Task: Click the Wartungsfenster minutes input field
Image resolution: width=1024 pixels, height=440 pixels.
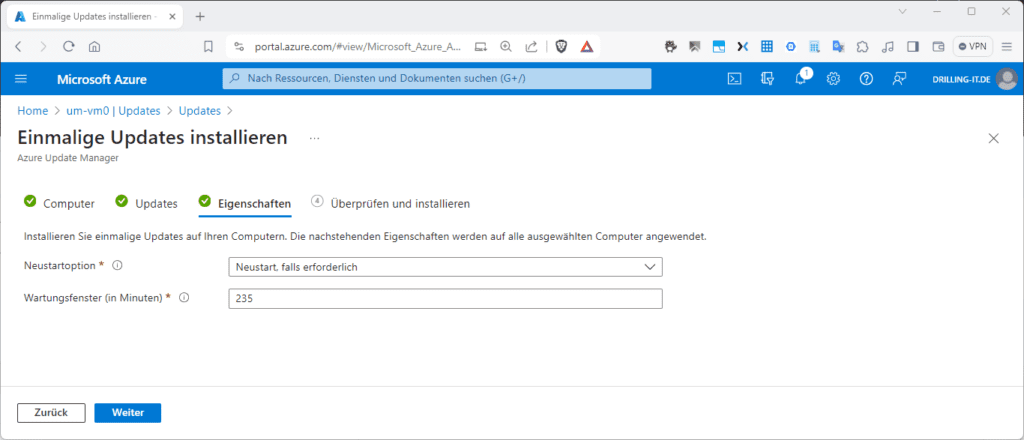Action: click(x=445, y=299)
